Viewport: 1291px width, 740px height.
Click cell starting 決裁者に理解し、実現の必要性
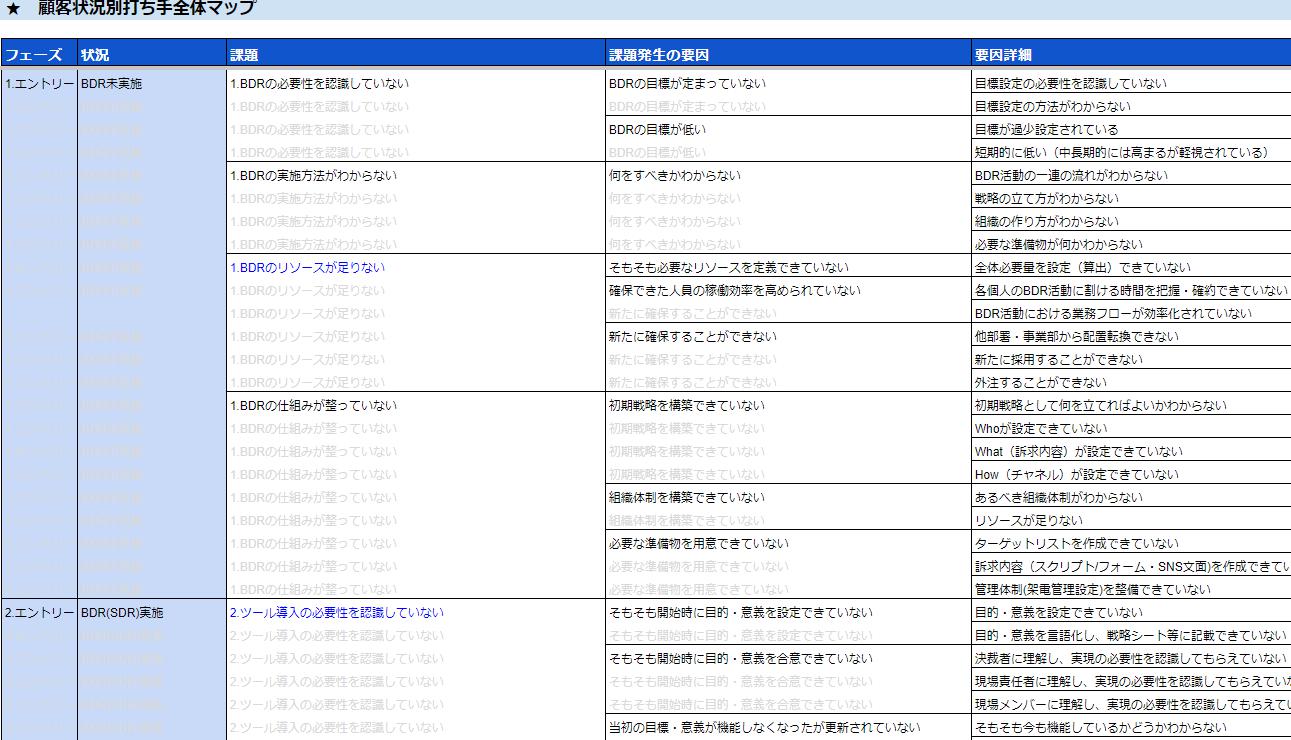[x=1131, y=659]
